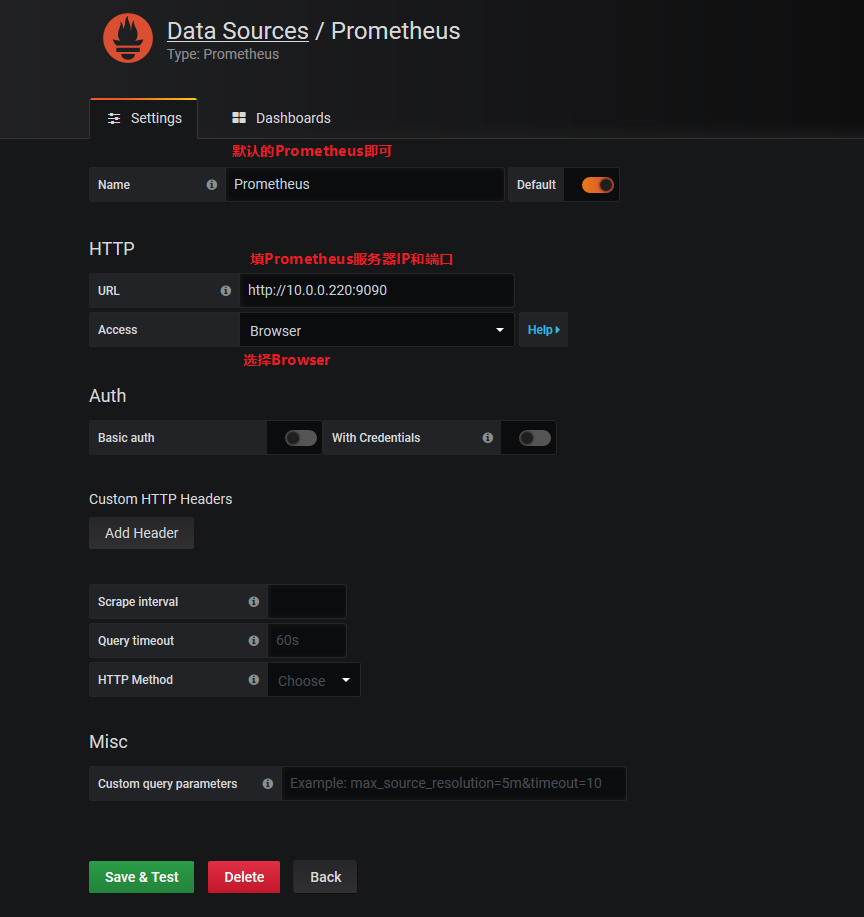The width and height of the screenshot is (864, 917).
Task: Click the Name field containing Prometheus
Action: [x=365, y=185]
